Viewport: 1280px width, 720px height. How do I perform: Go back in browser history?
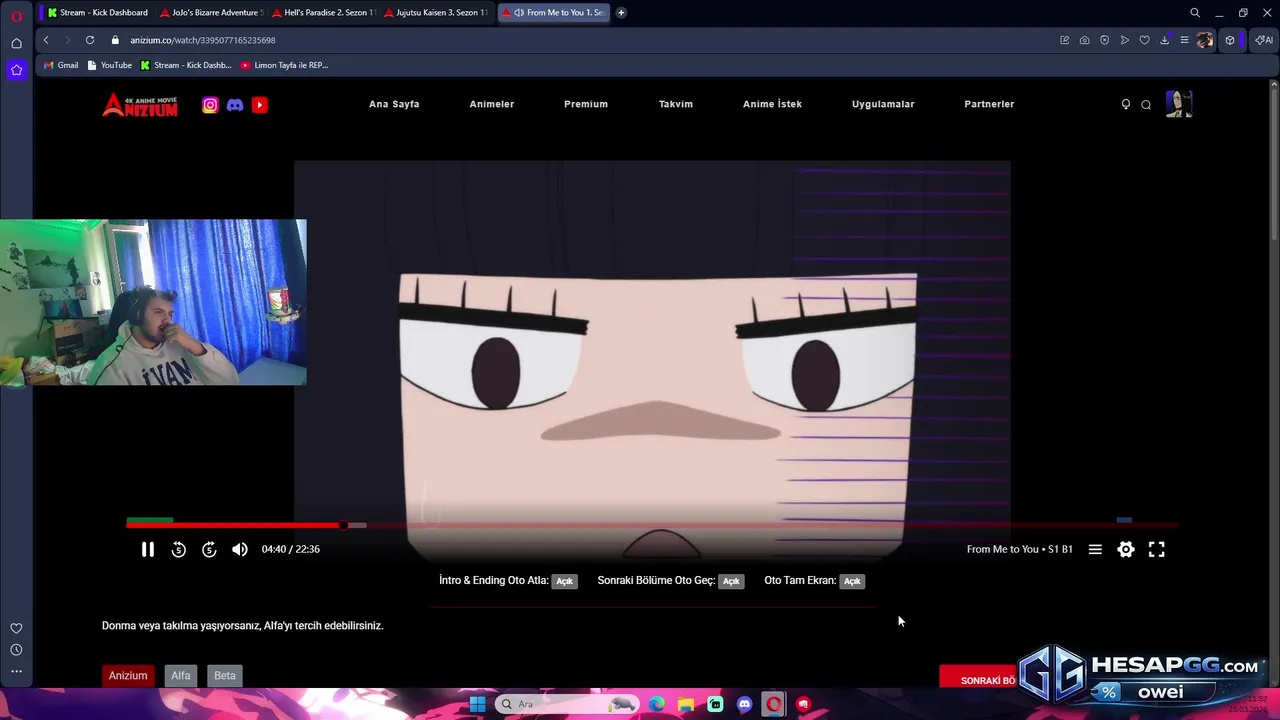coord(46,40)
